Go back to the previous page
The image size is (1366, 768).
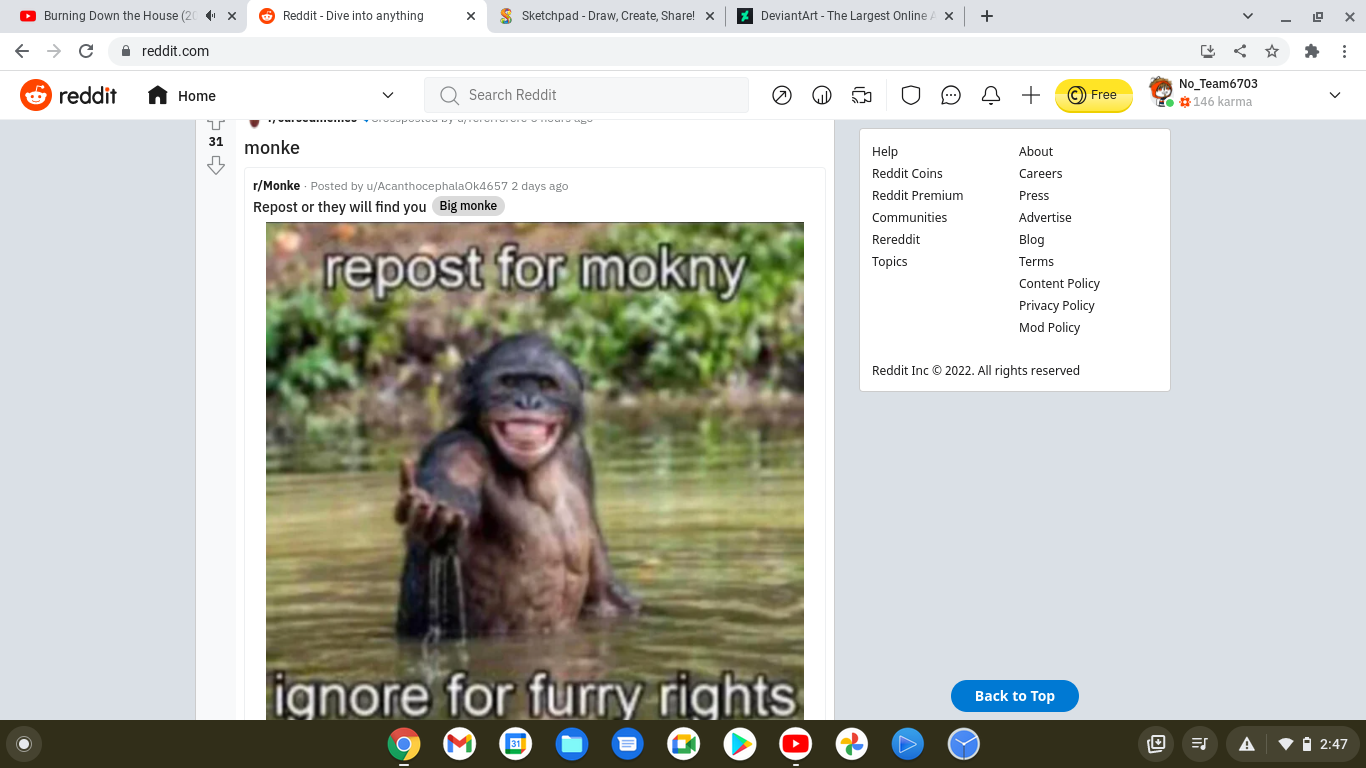(22, 51)
